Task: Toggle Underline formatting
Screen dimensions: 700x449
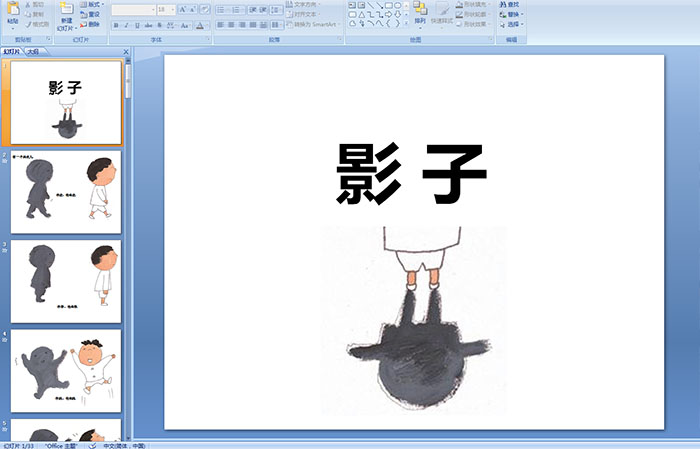Action: pos(137,25)
